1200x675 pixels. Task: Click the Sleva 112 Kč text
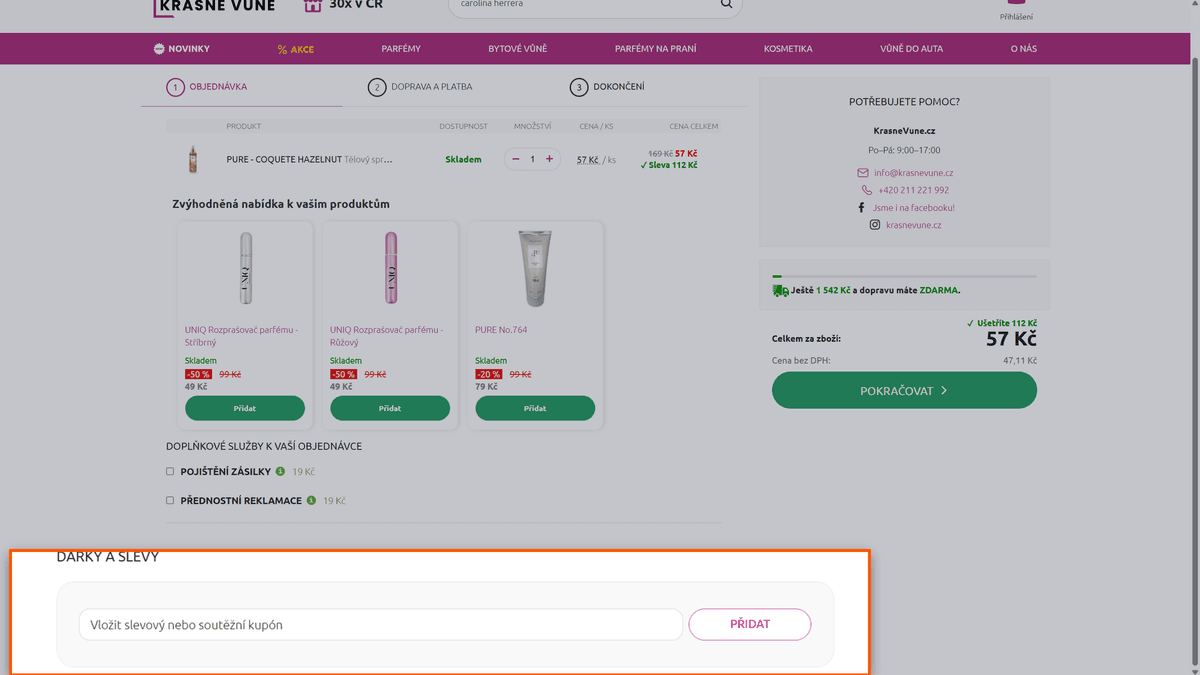tap(669, 165)
